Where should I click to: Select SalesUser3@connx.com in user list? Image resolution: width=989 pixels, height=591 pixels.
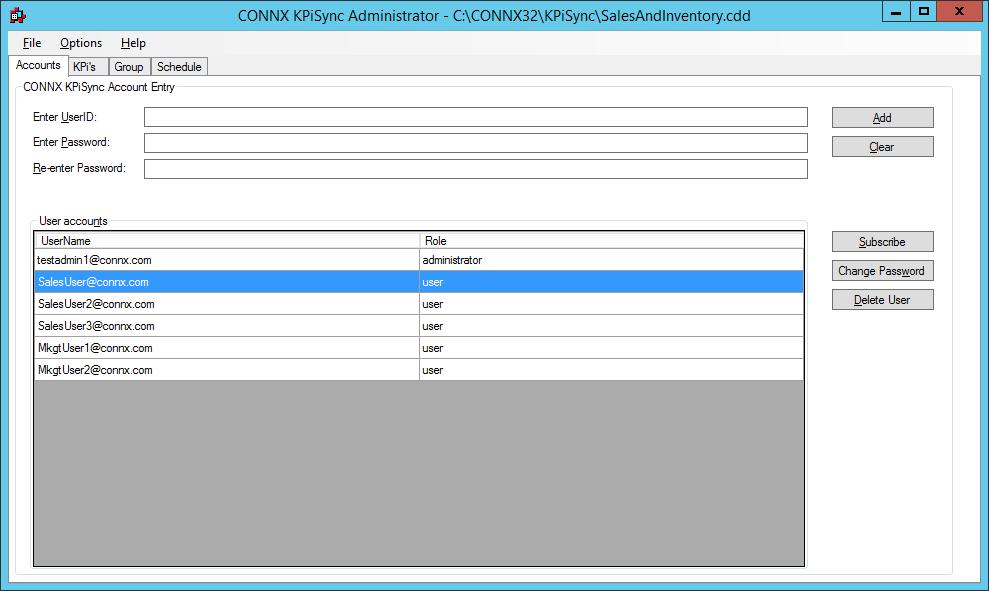coord(227,326)
